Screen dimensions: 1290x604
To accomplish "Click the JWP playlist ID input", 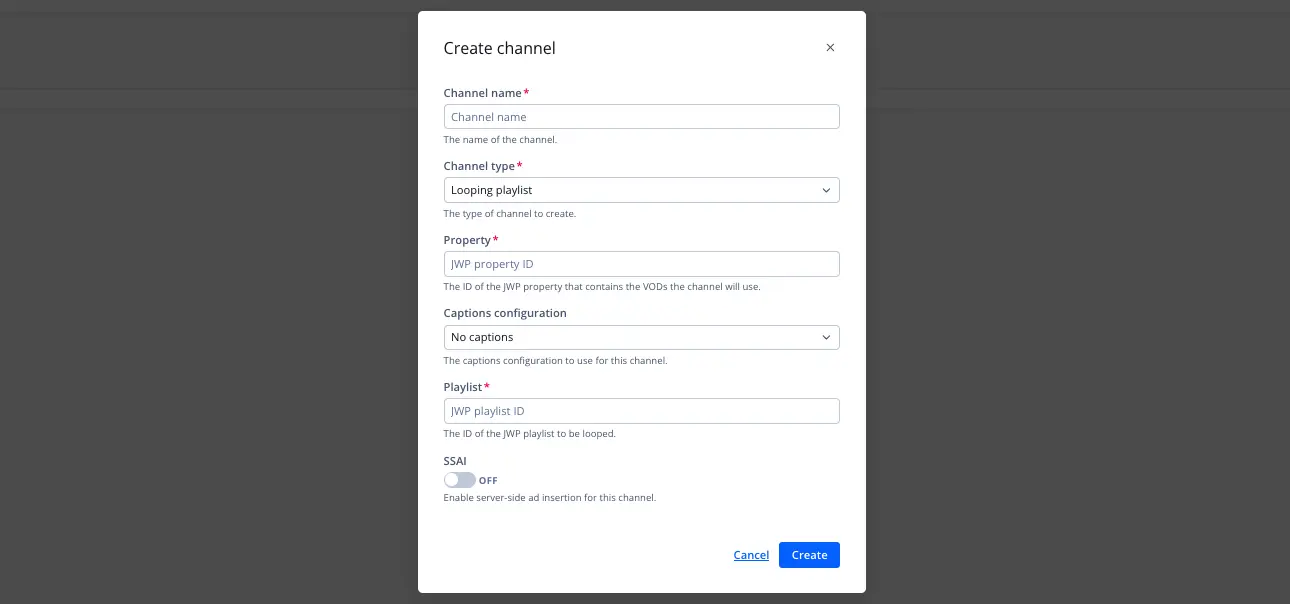I will click(x=640, y=410).
